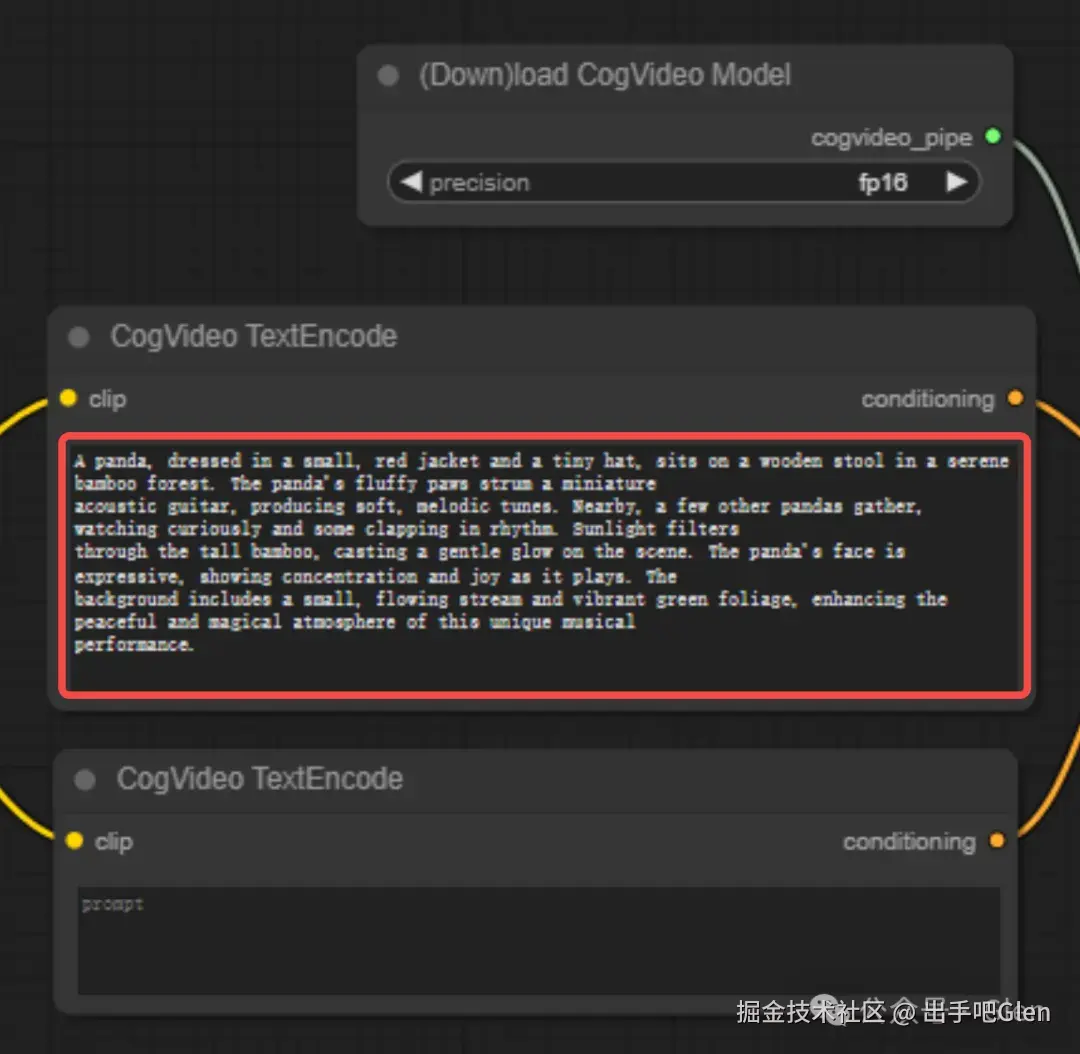Click the lower node's clip input connector

coord(74,840)
